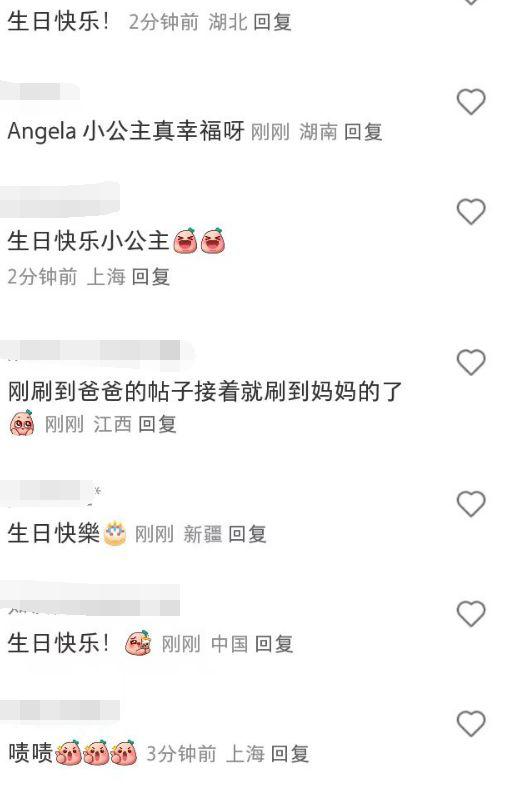Open blurred username above 生日快乐小公主
Image resolution: width=519 pixels, height=787 pixels.
tap(59, 202)
